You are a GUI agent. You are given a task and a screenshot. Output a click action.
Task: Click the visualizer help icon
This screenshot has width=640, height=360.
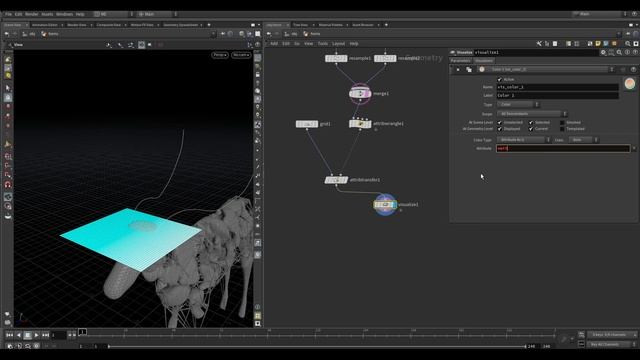[x=633, y=70]
